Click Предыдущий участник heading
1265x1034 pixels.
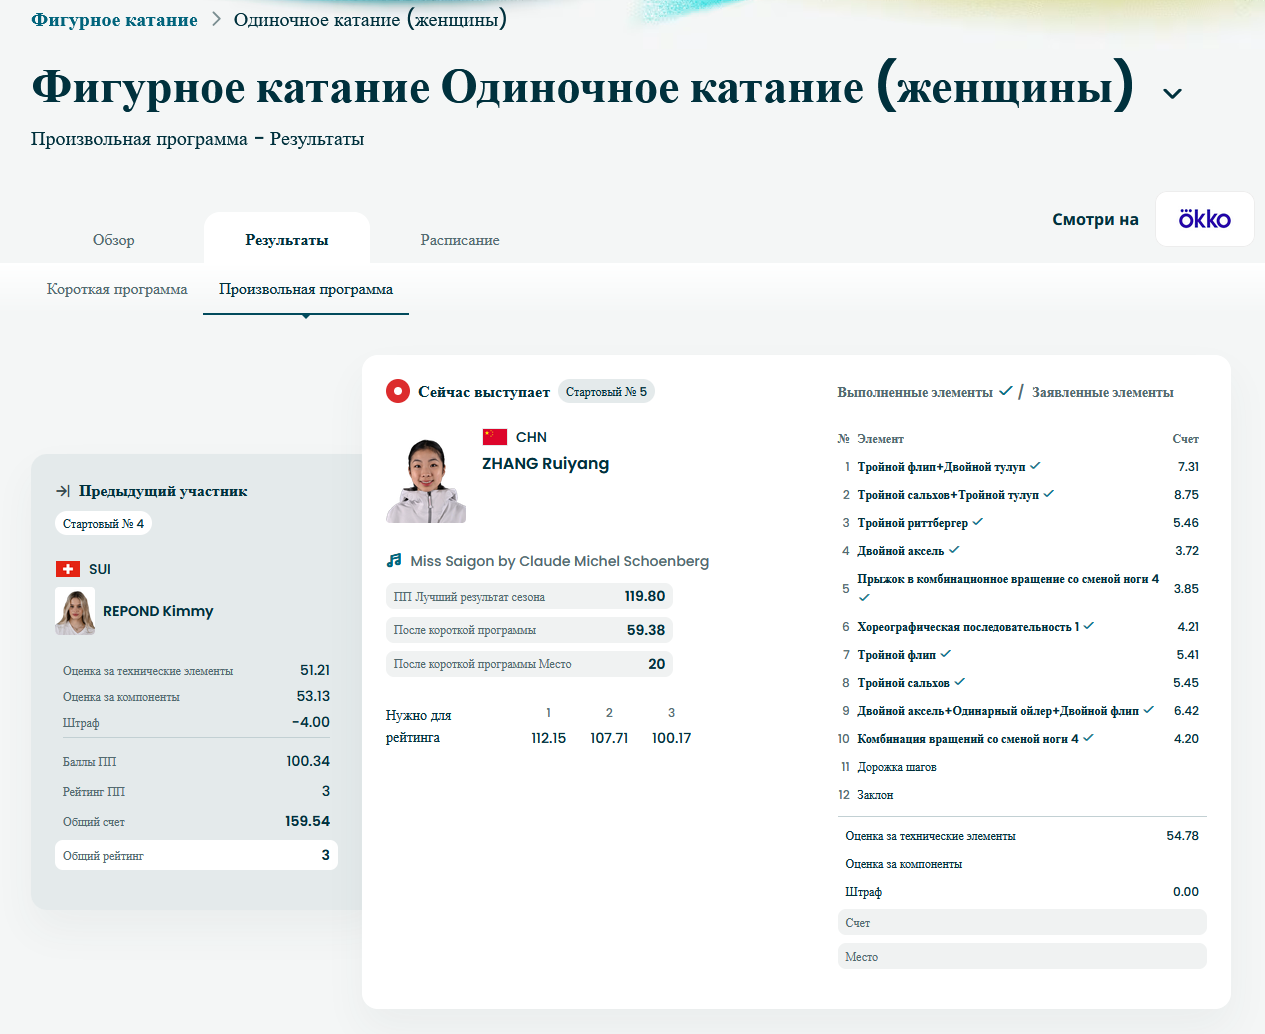(x=163, y=491)
